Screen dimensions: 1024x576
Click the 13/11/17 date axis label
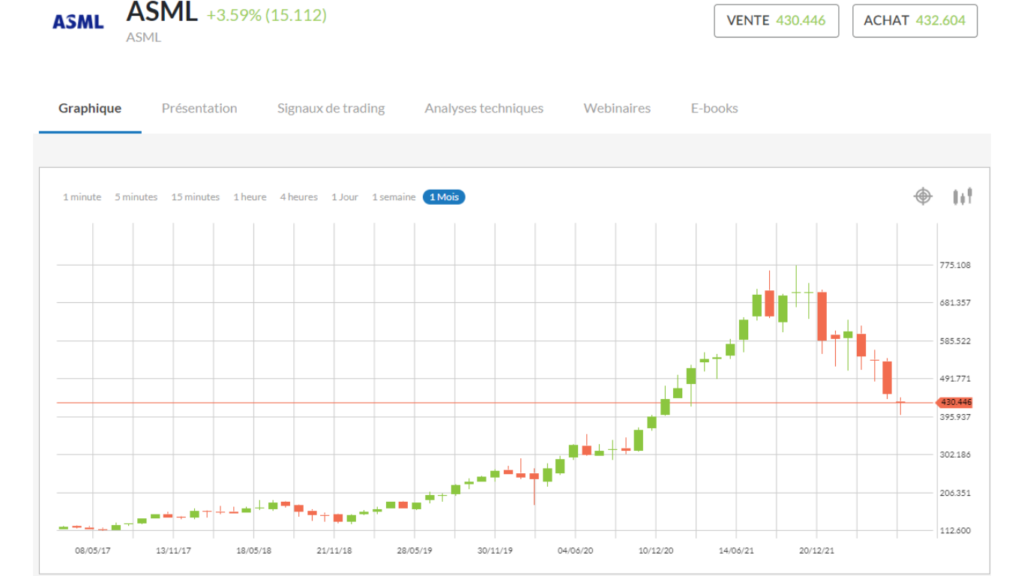click(173, 551)
